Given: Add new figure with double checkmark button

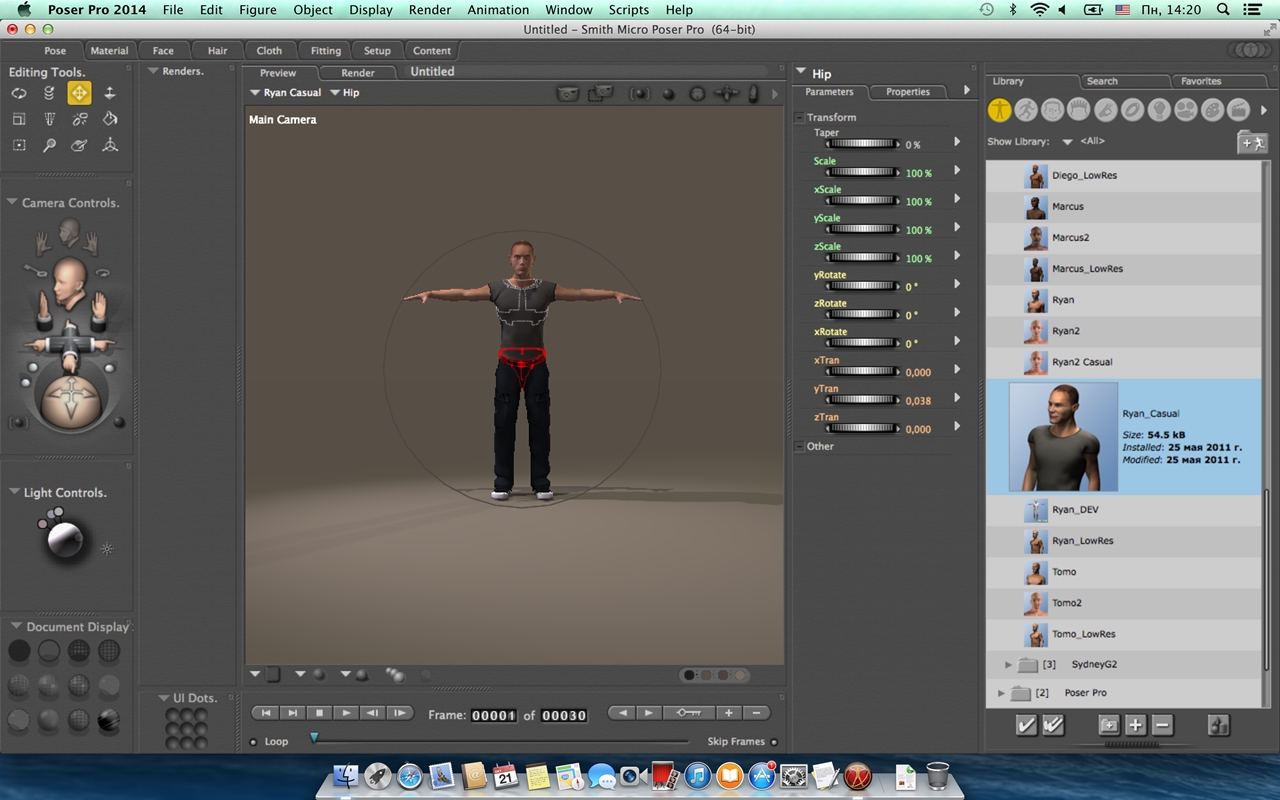Looking at the screenshot, I should (x=1053, y=726).
